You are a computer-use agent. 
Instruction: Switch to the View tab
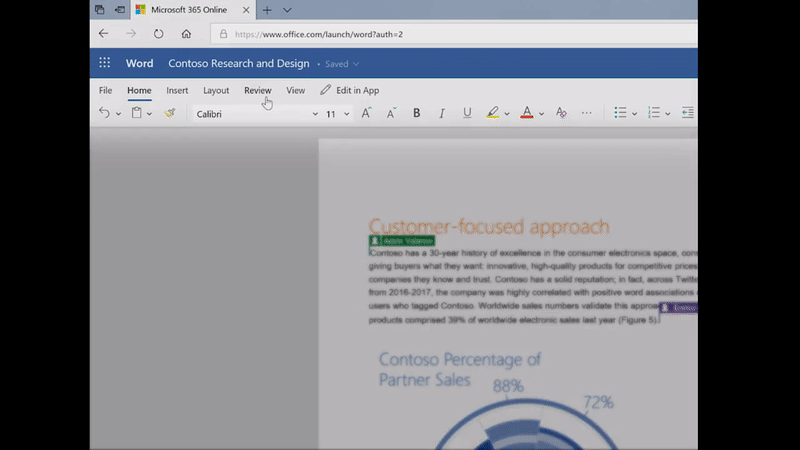(295, 90)
